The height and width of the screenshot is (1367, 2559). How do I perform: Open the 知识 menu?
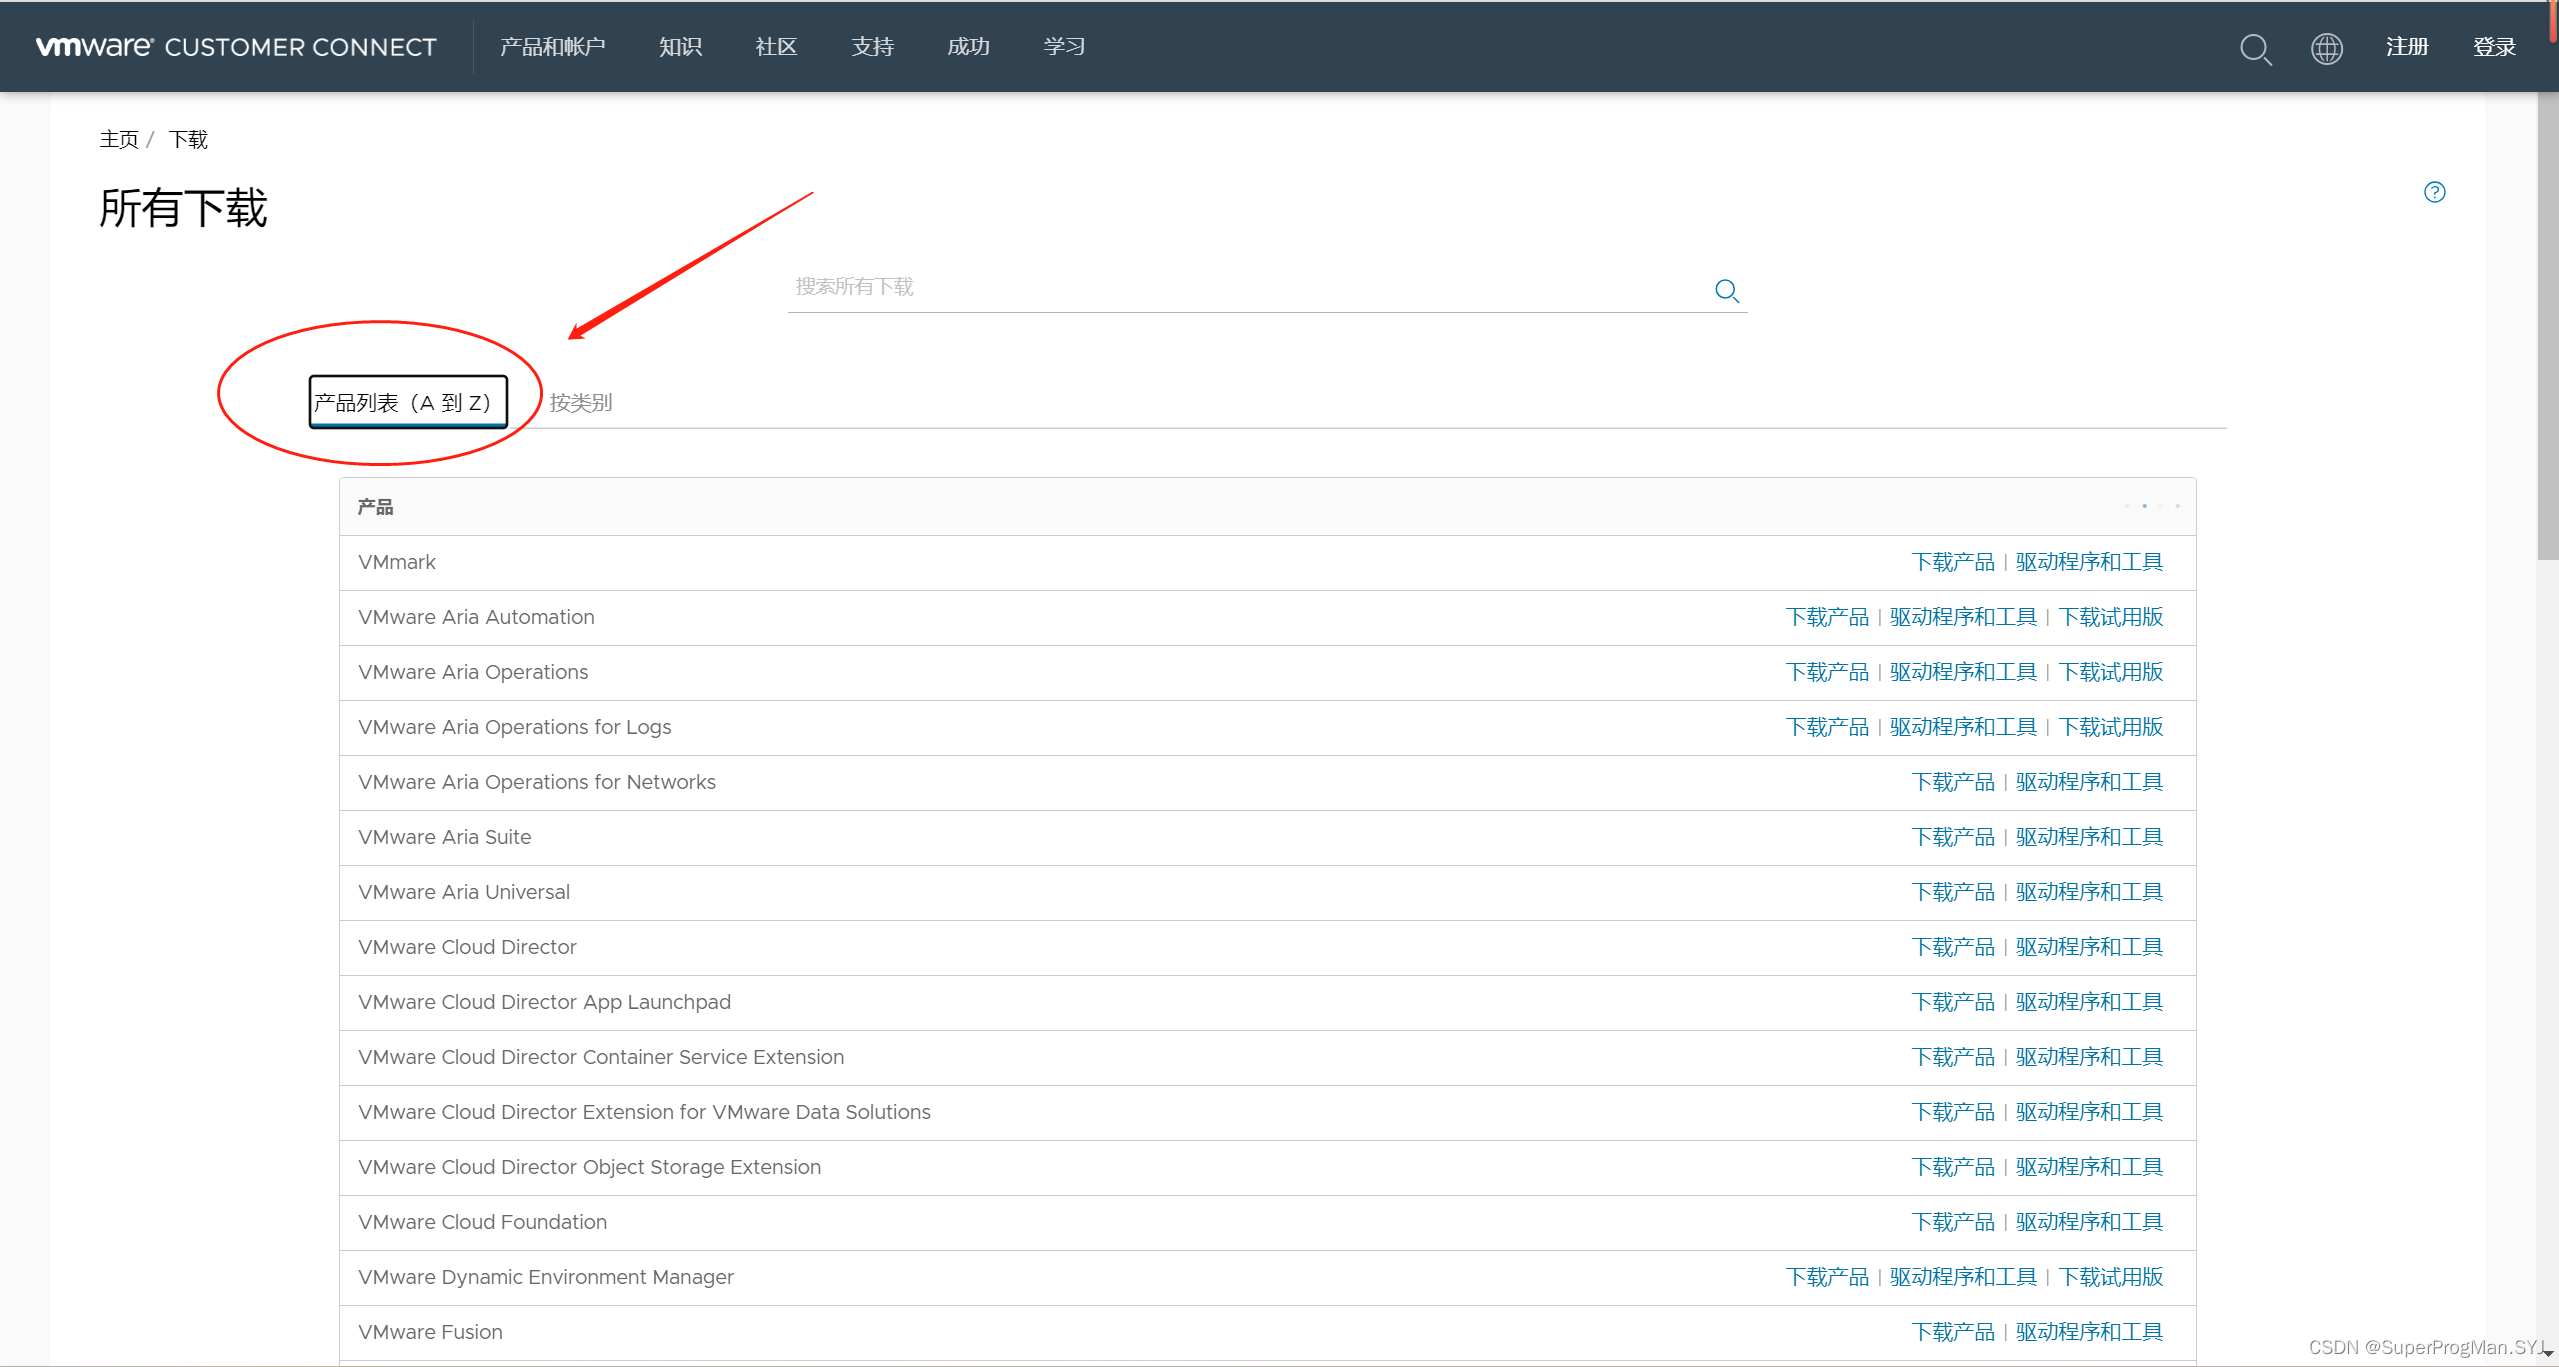click(x=680, y=47)
